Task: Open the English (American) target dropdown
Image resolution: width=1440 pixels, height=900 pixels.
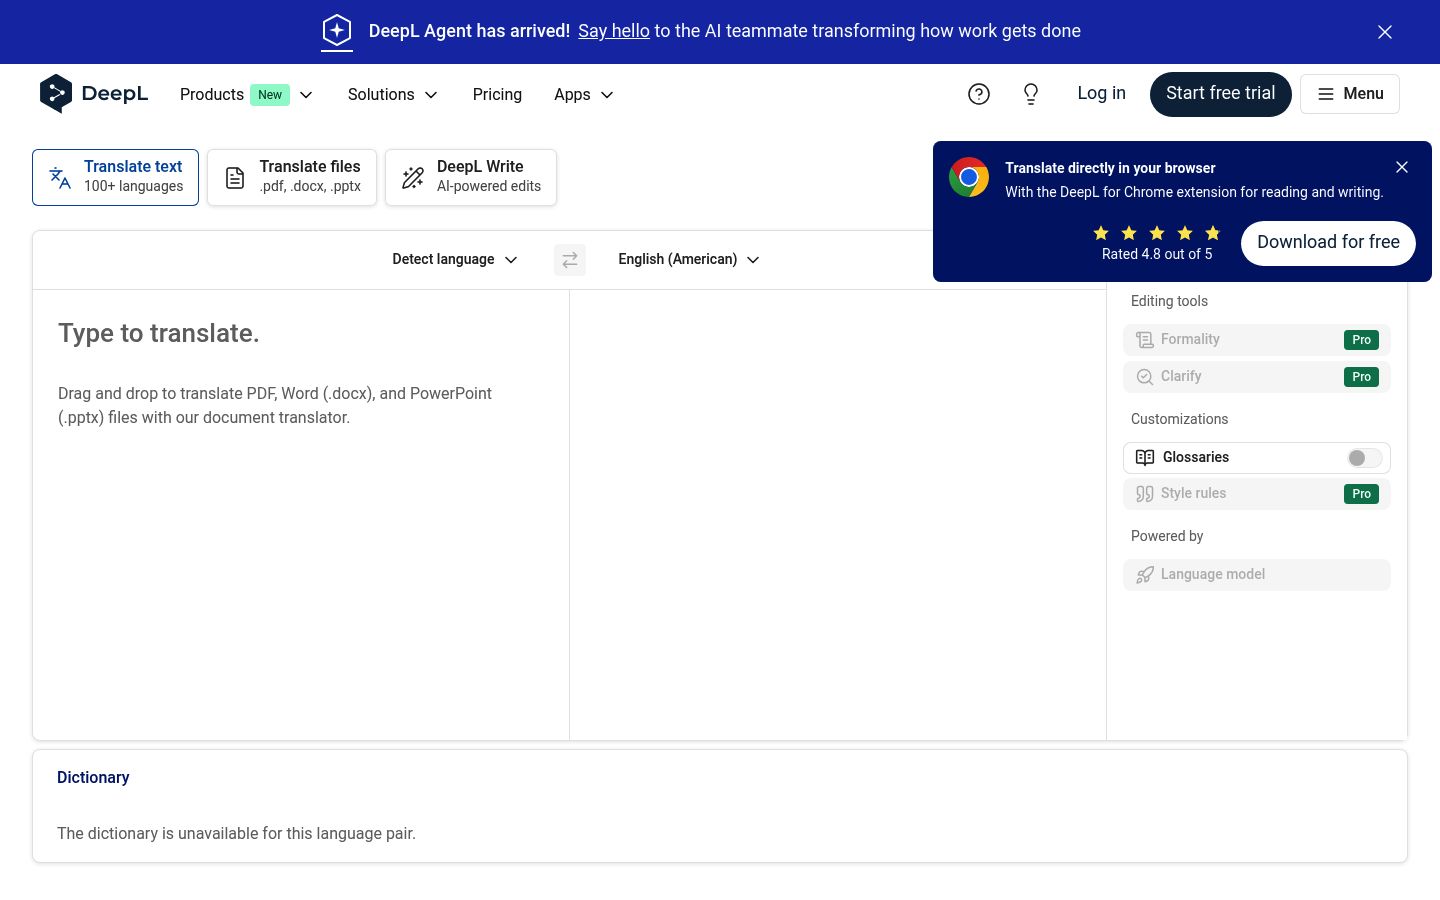Action: [x=689, y=260]
